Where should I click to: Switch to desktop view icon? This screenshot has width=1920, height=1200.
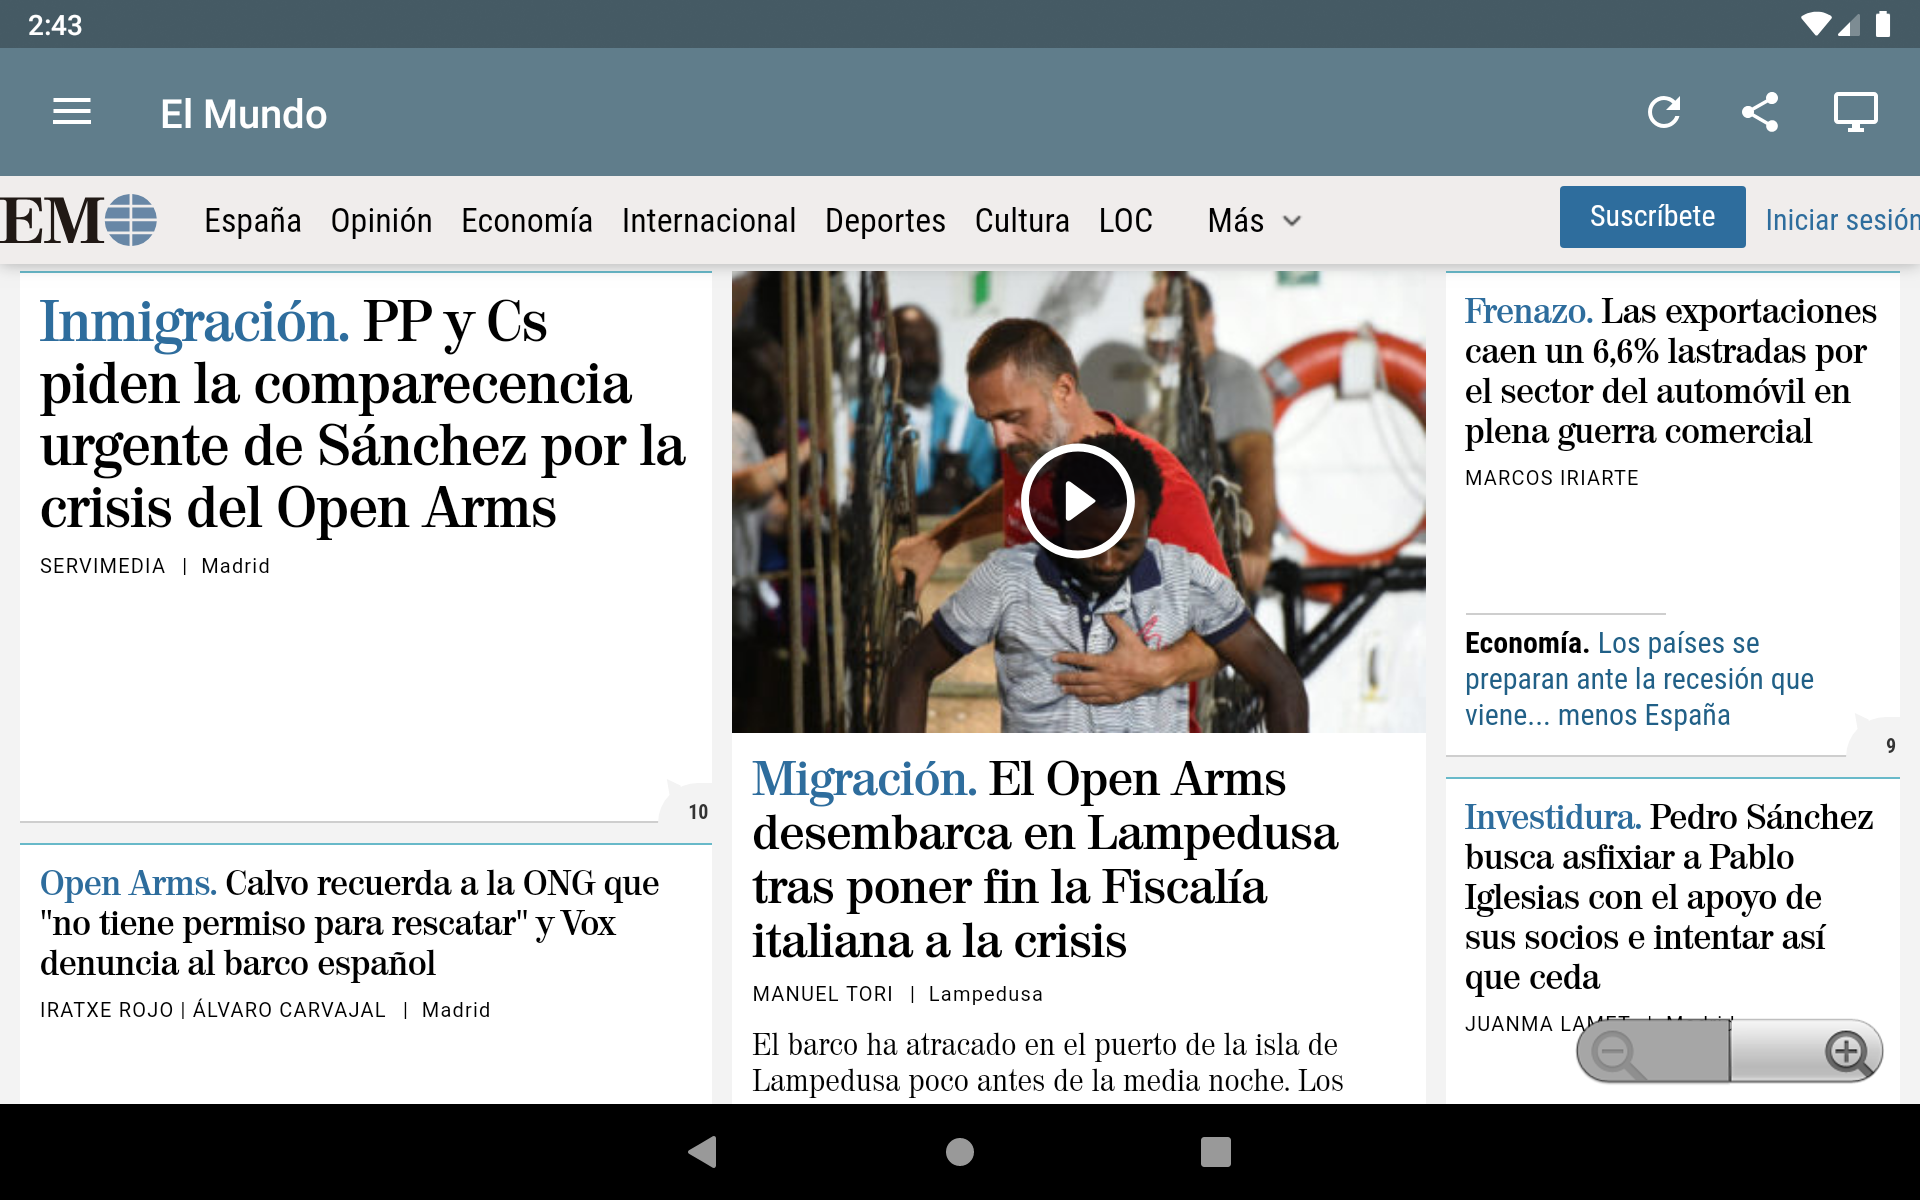point(1855,112)
